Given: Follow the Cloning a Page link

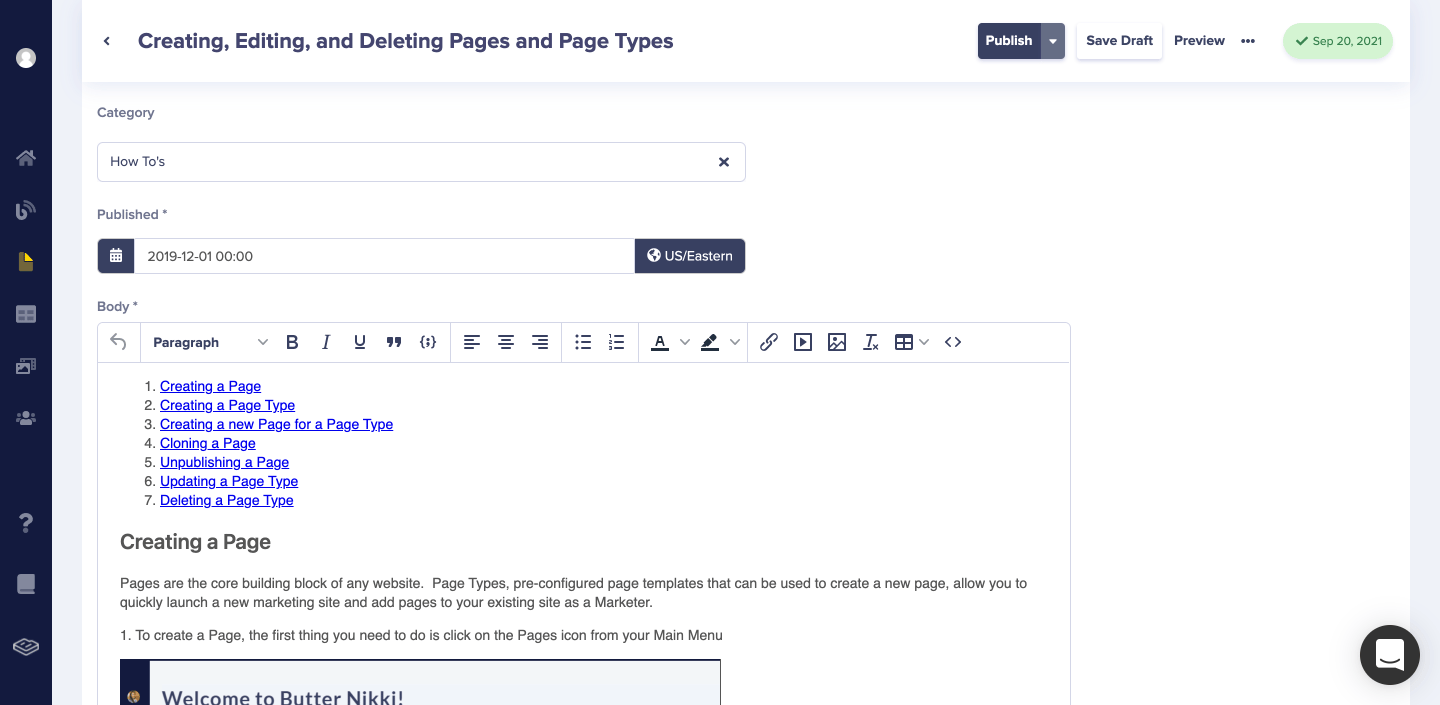Looking at the screenshot, I should point(207,443).
